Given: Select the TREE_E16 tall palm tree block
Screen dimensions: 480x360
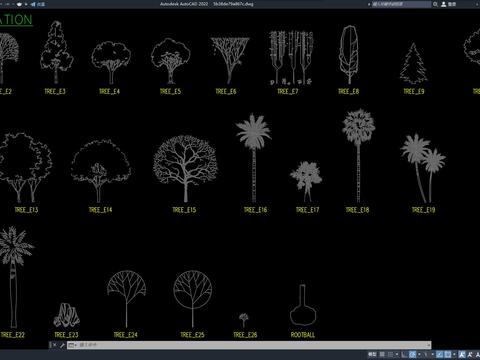Looking at the screenshot, I should click(x=254, y=158).
